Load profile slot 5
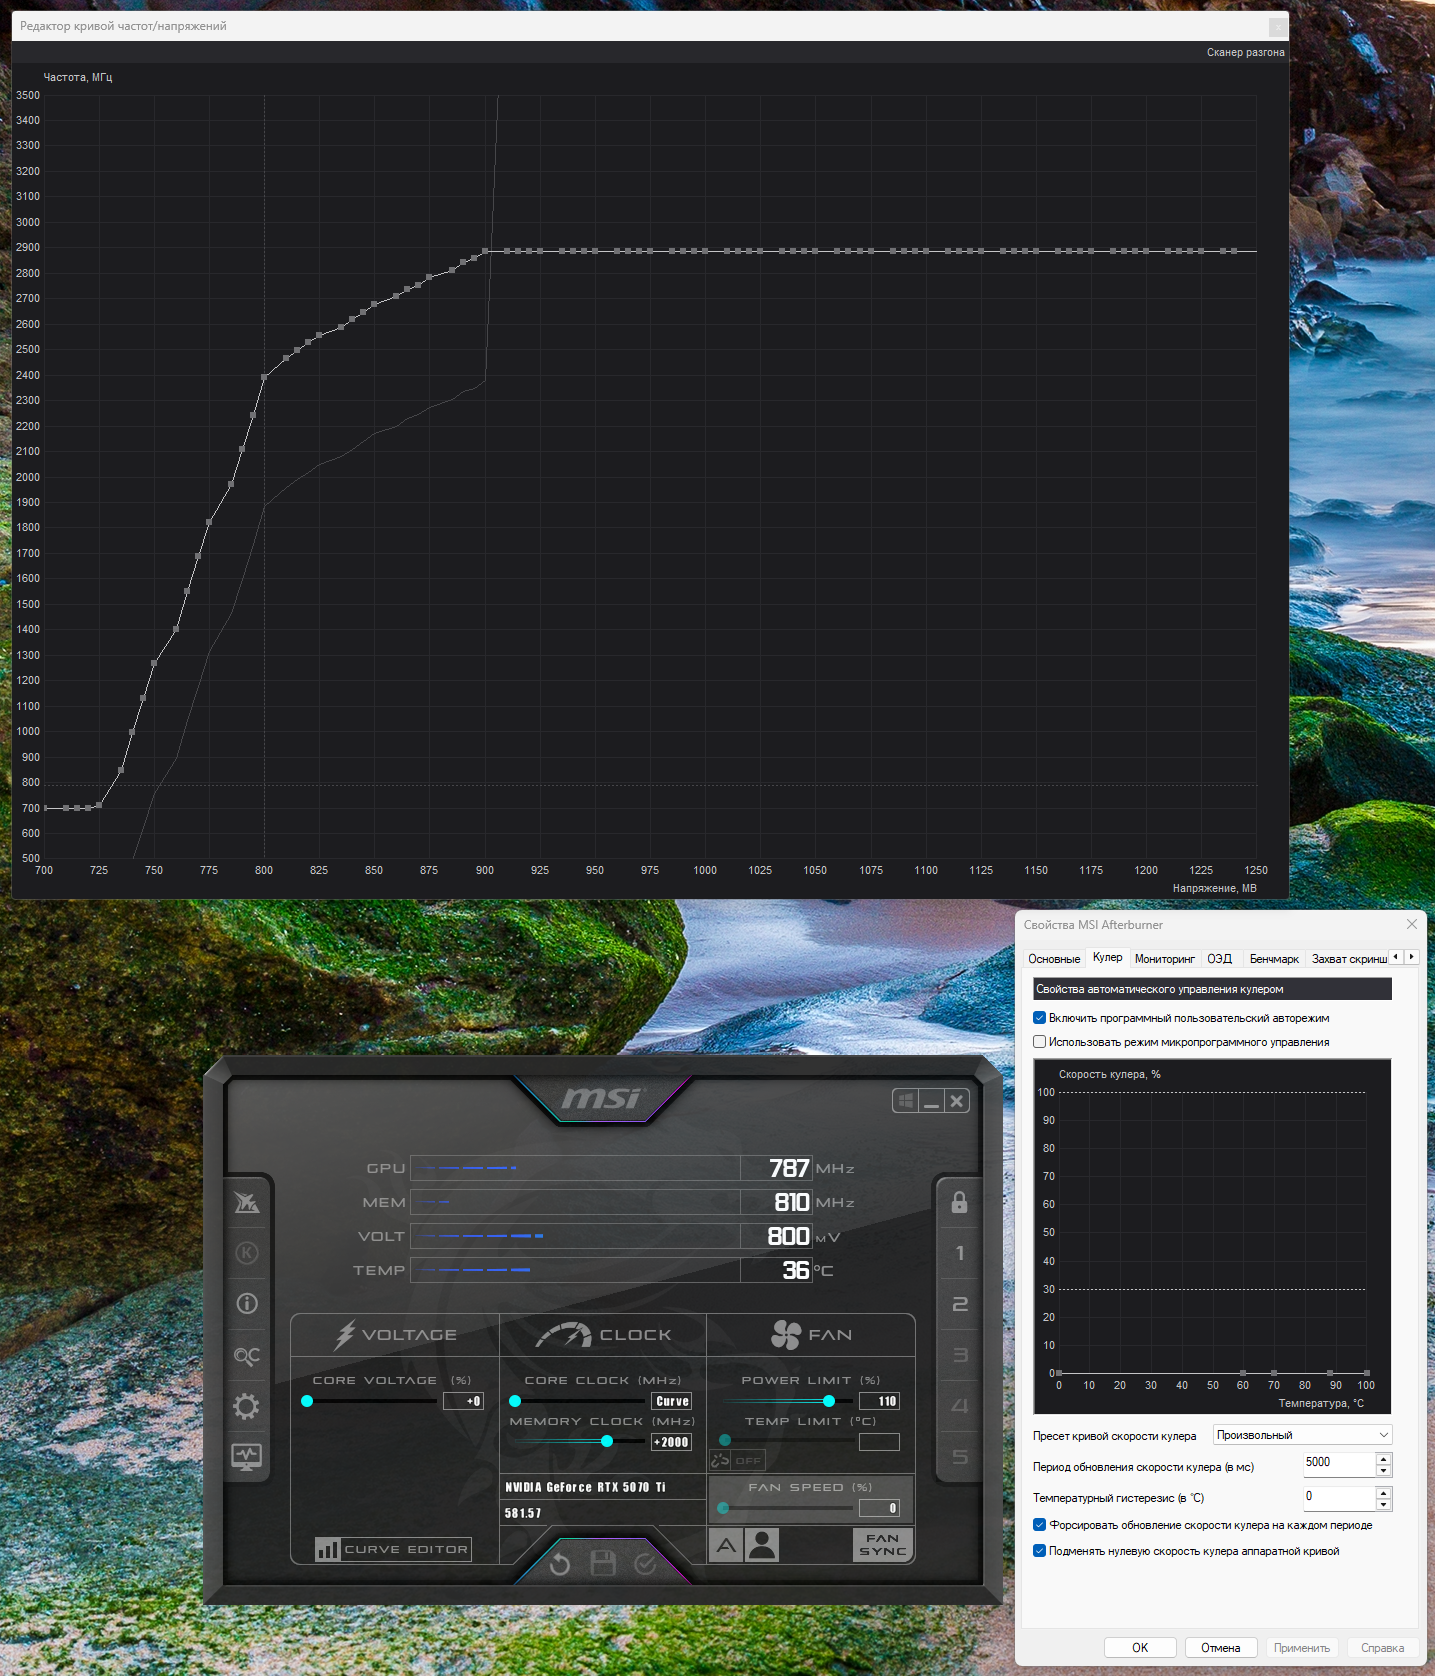Viewport: 1435px width, 1676px height. [x=960, y=1457]
